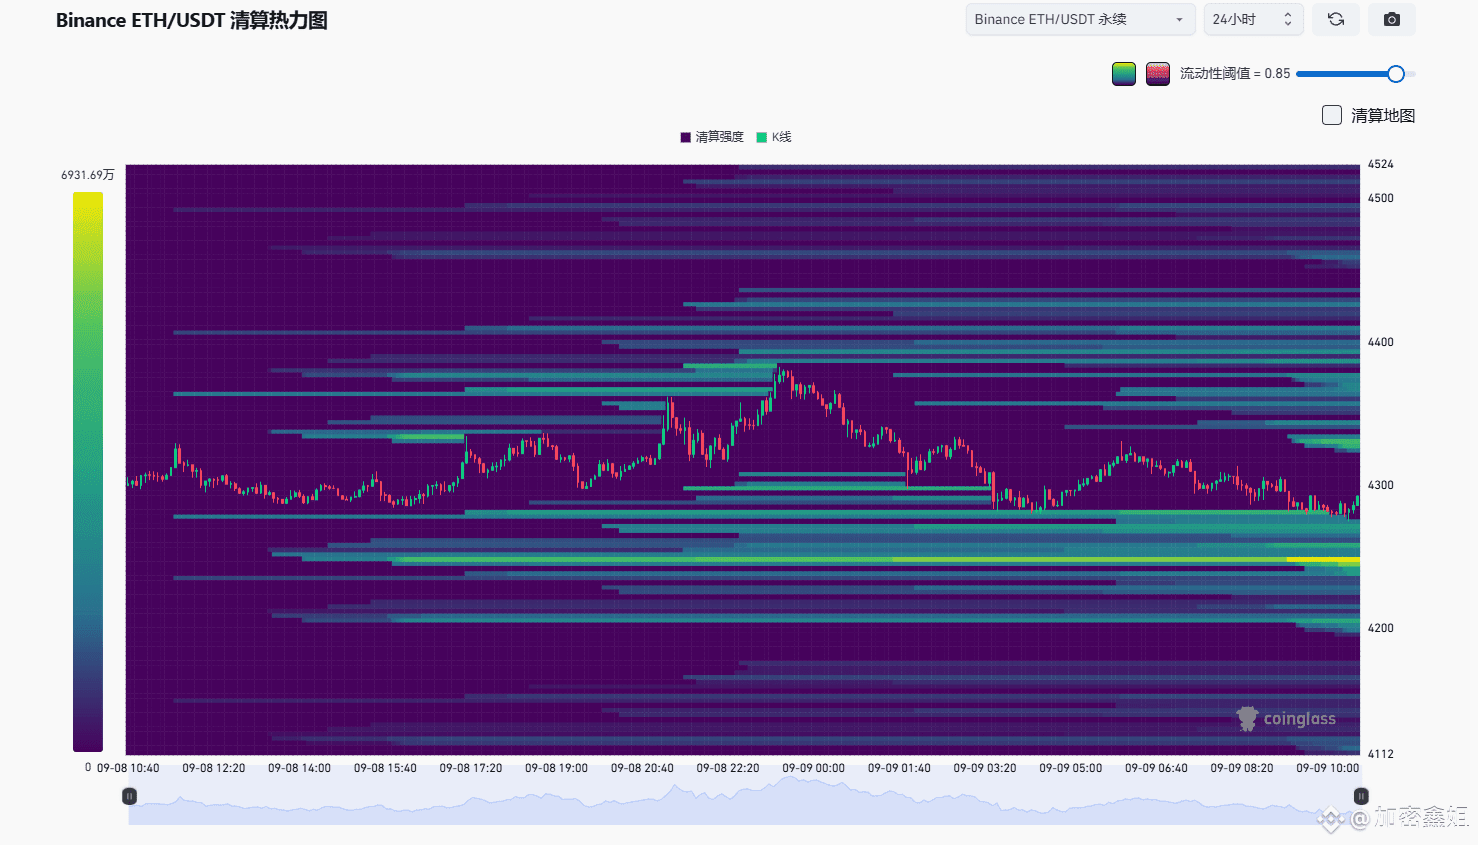Click the Binance ETH/USDT 清算热力图 title
The image size is (1478, 845).
(192, 20)
